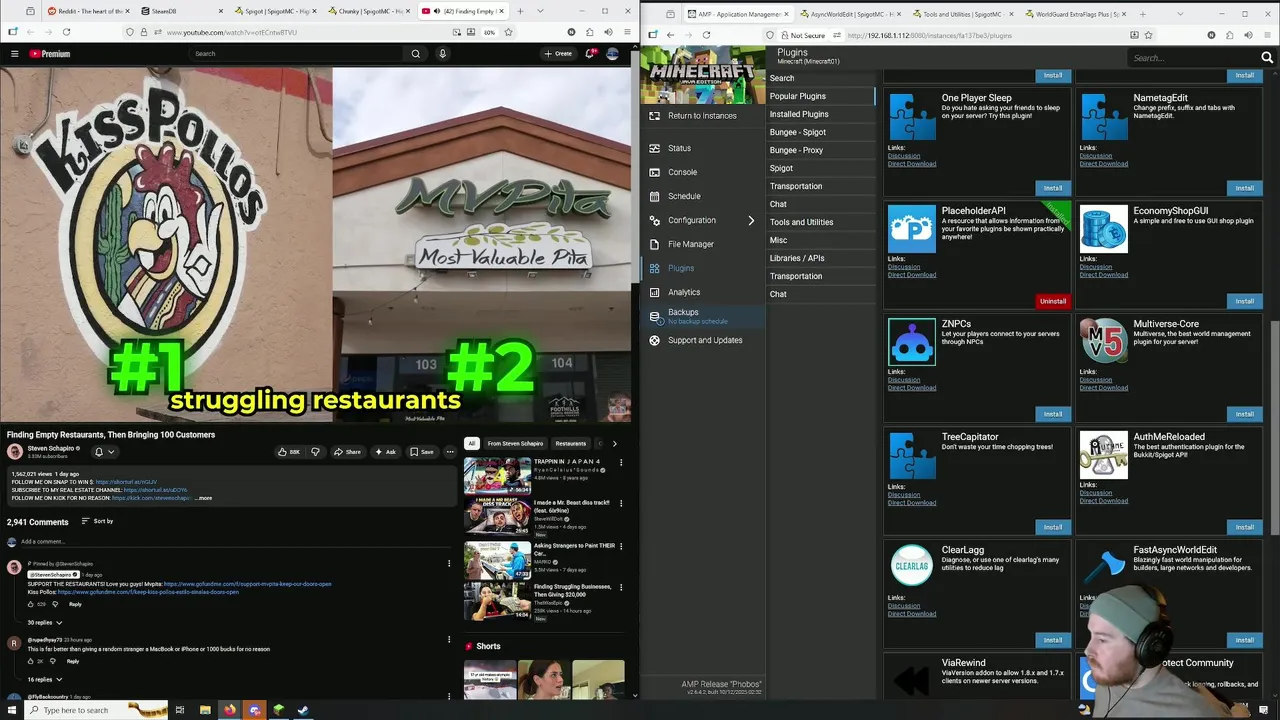The height and width of the screenshot is (720, 1280).
Task: Click the AMP search magnifier icon
Action: click(1267, 58)
